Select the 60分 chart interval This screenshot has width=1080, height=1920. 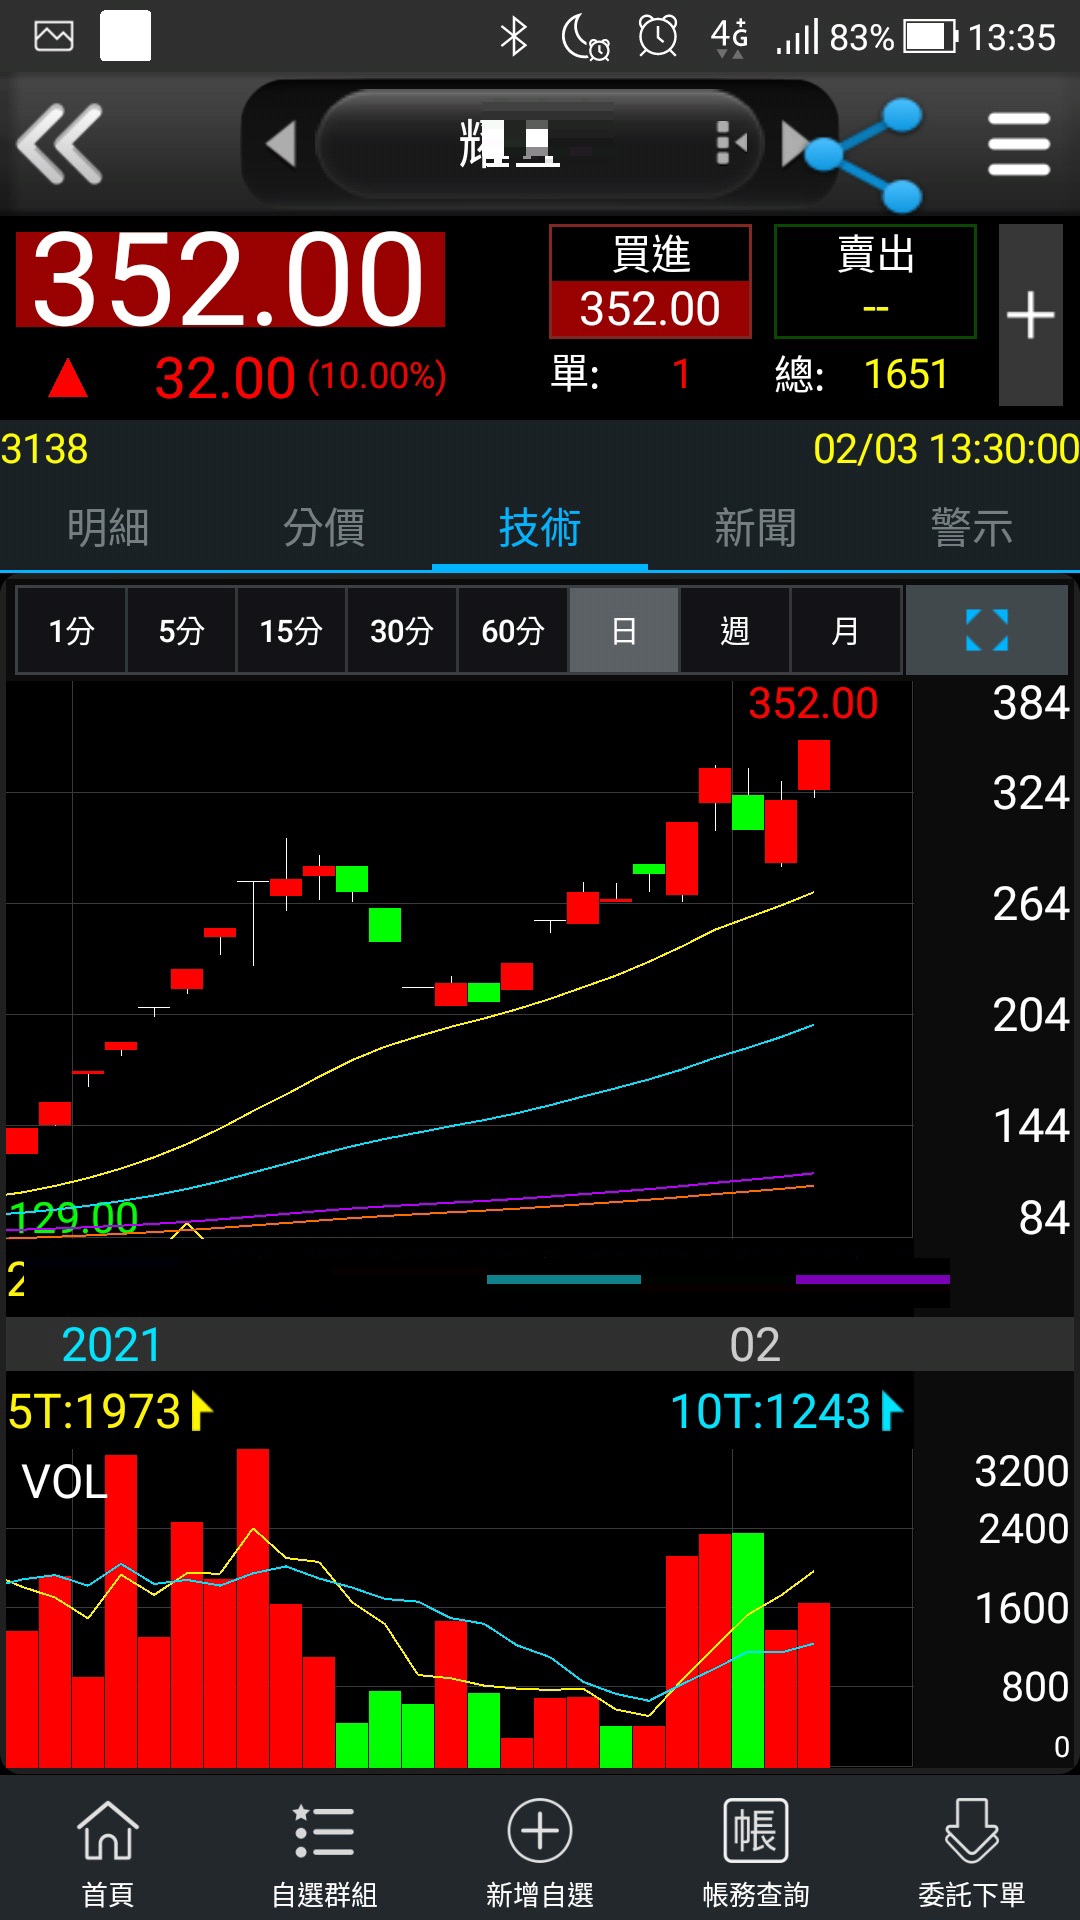click(512, 630)
